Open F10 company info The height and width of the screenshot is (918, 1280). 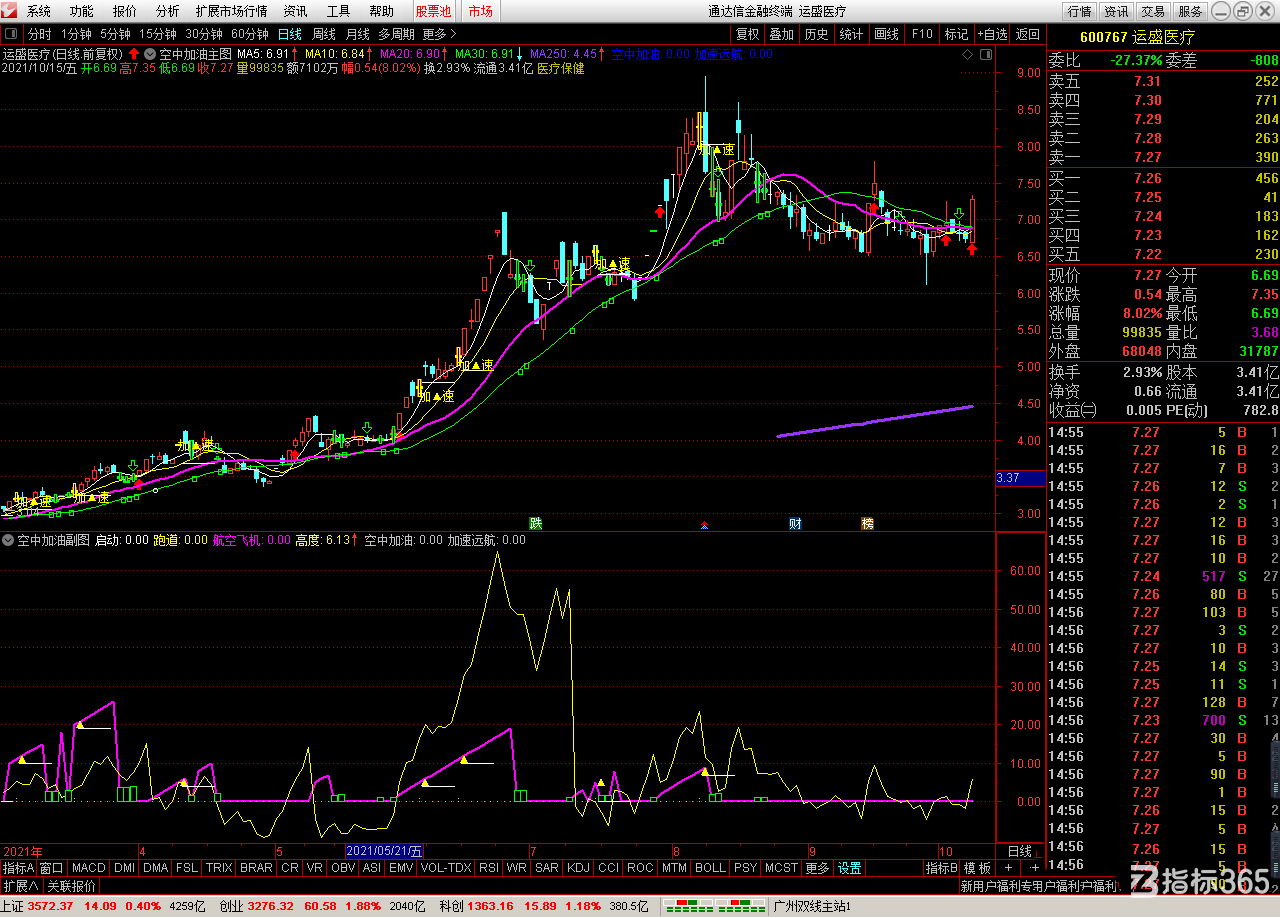[922, 33]
